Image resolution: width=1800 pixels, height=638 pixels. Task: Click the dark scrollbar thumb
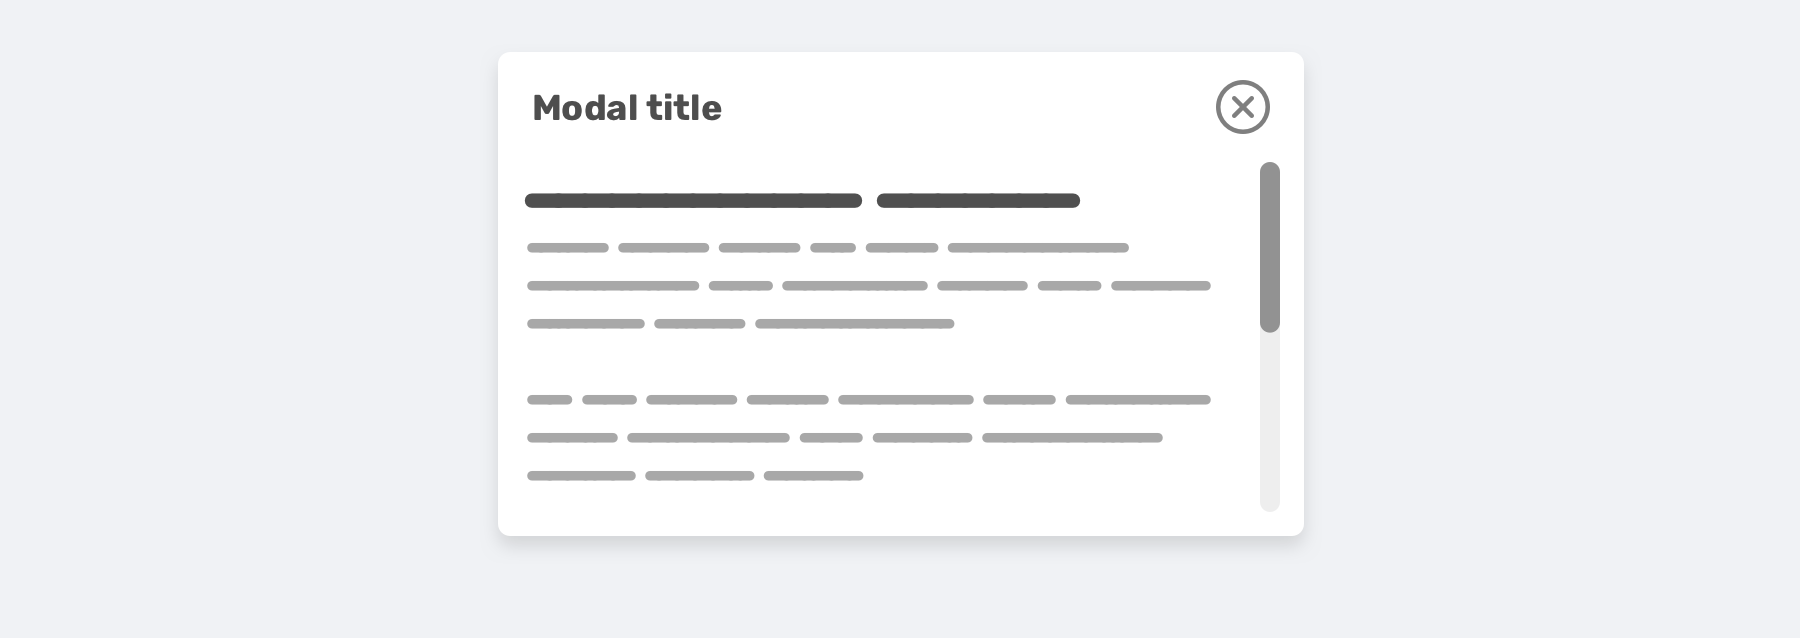1269,246
